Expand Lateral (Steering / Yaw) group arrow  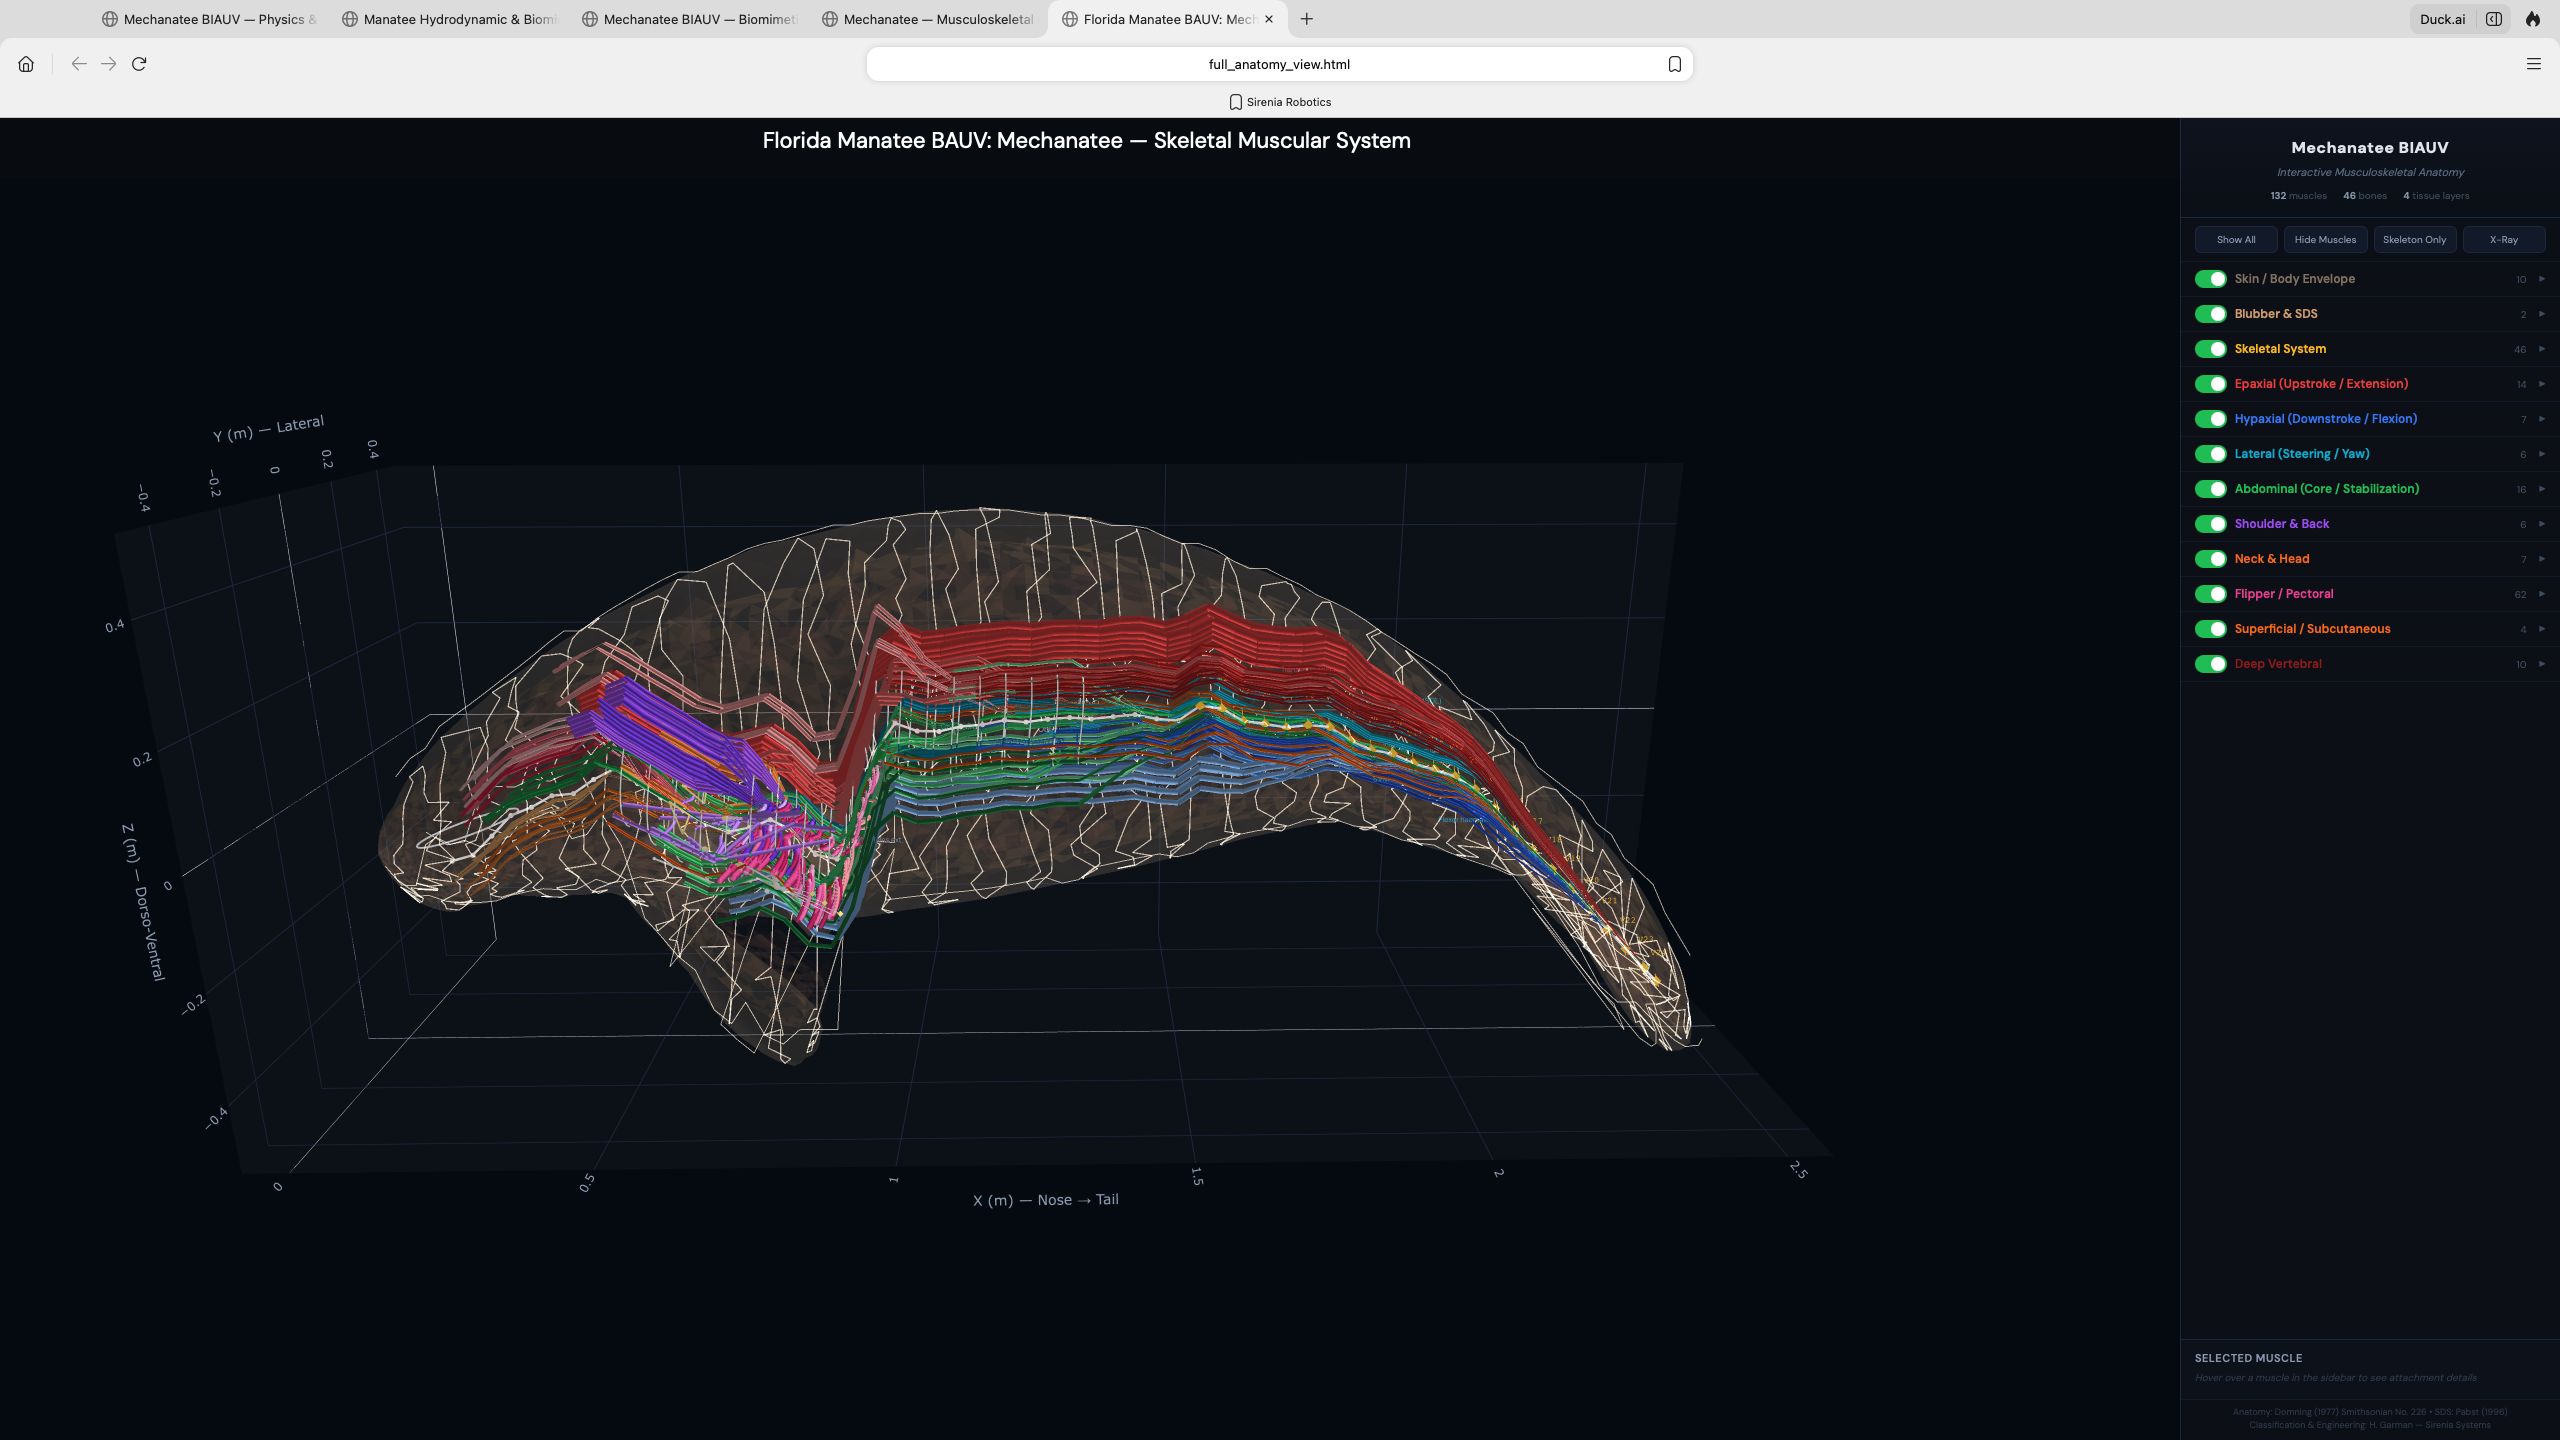[x=2541, y=454]
